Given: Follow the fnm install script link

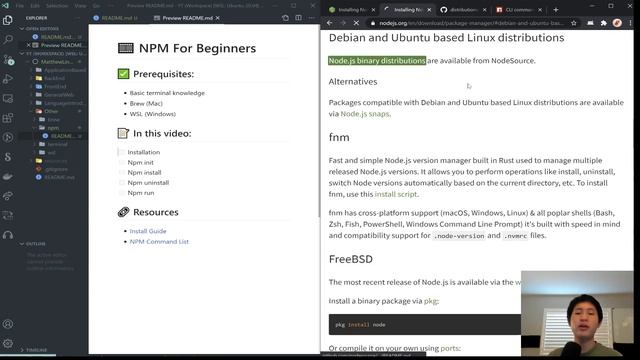Looking at the screenshot, I should point(396,194).
